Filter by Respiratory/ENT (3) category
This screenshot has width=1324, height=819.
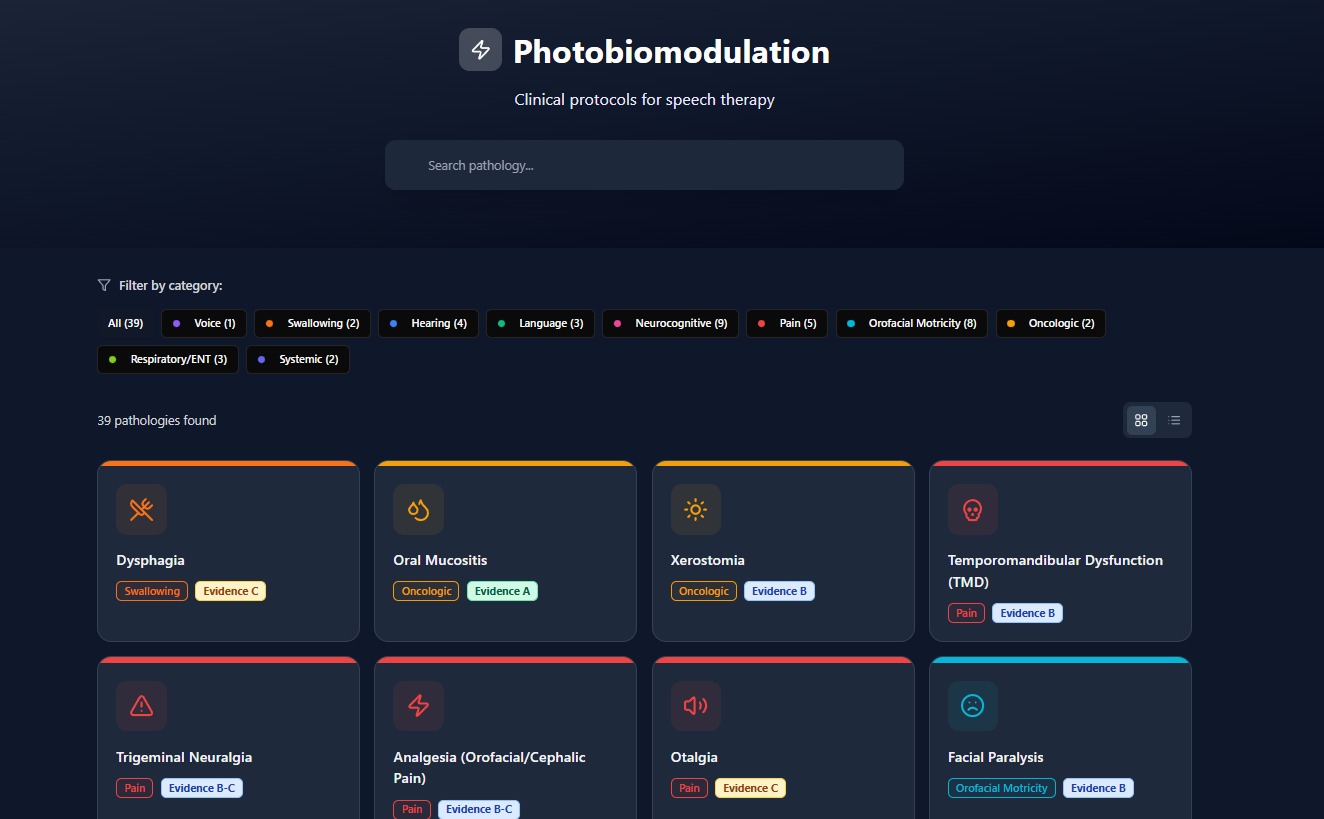click(x=167, y=359)
